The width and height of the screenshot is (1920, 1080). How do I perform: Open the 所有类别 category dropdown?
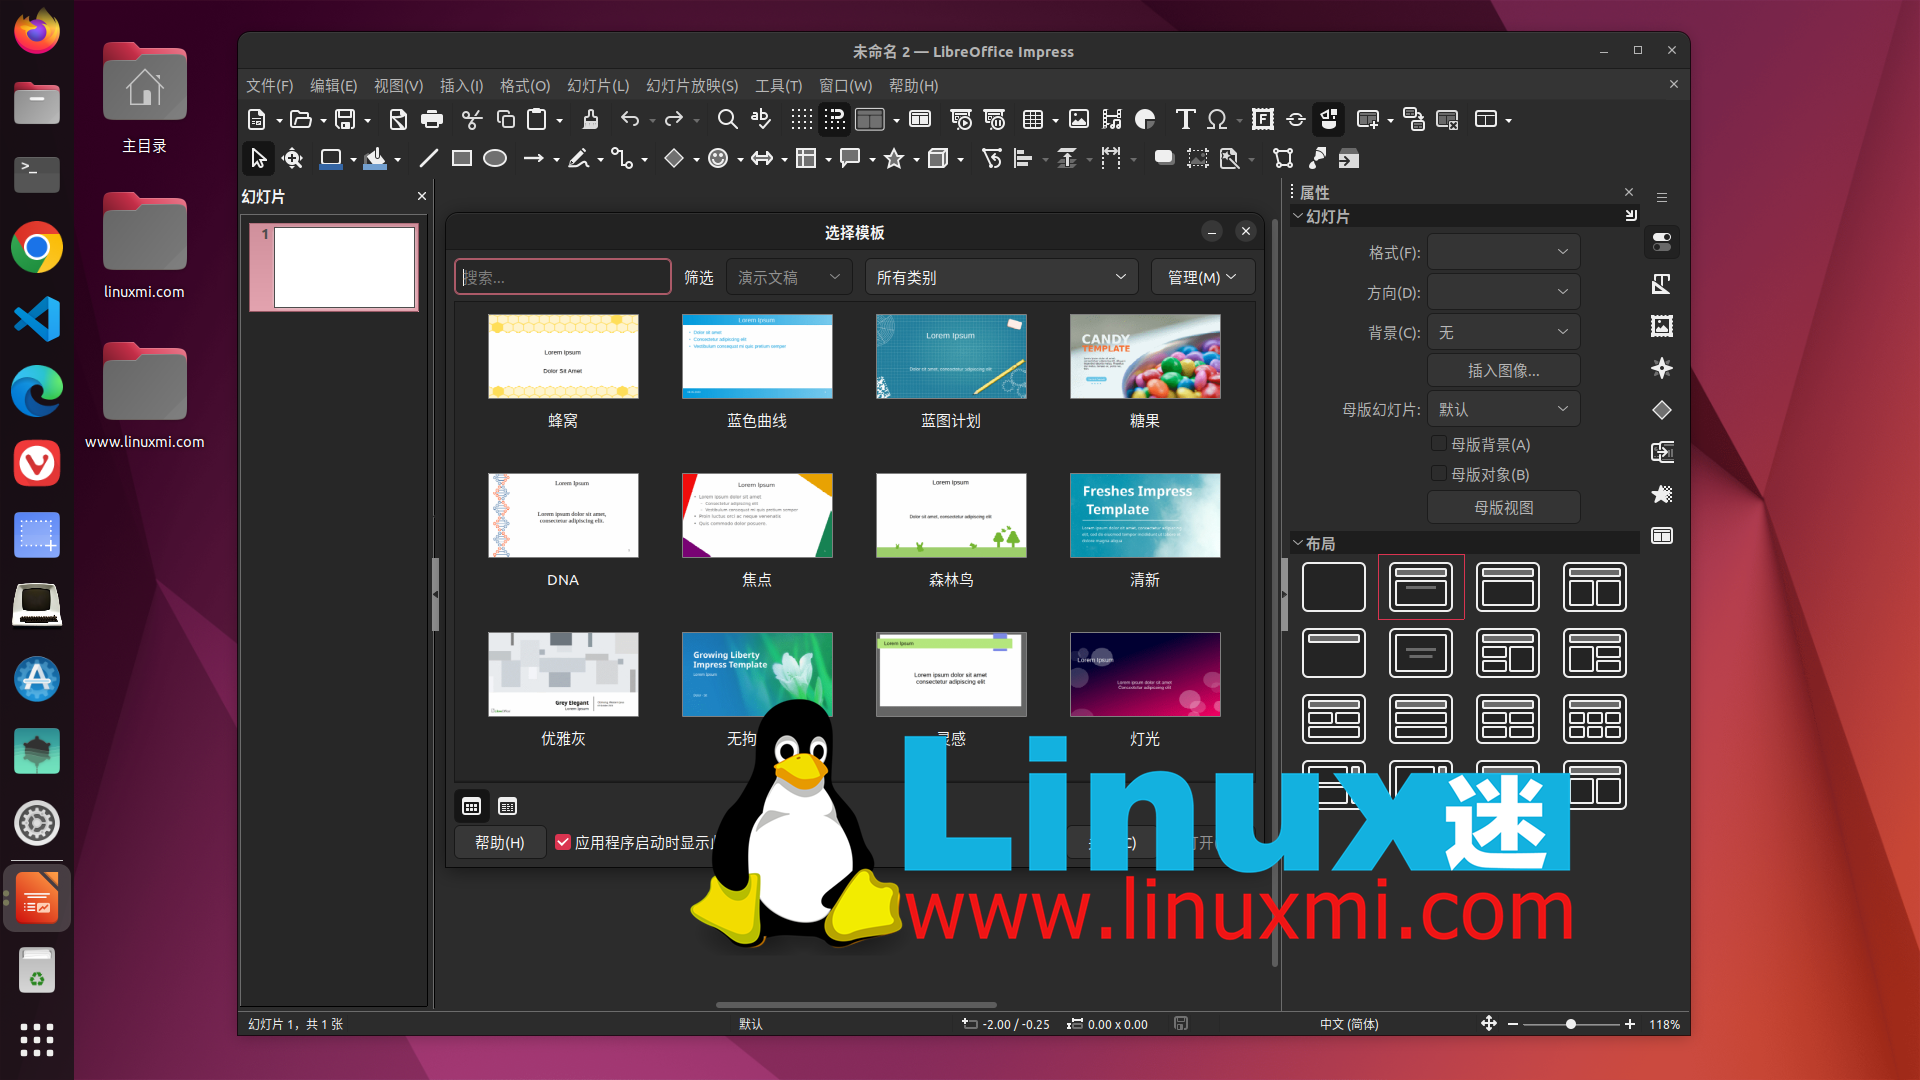click(x=1001, y=277)
